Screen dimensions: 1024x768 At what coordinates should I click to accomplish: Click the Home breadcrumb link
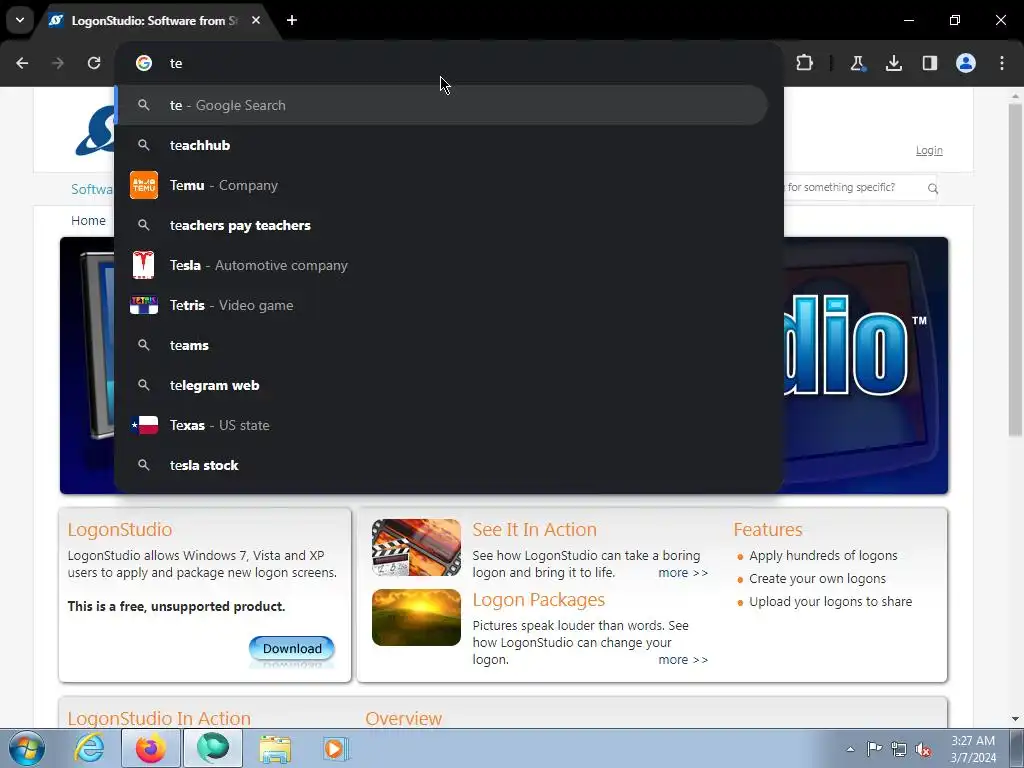click(x=88, y=221)
